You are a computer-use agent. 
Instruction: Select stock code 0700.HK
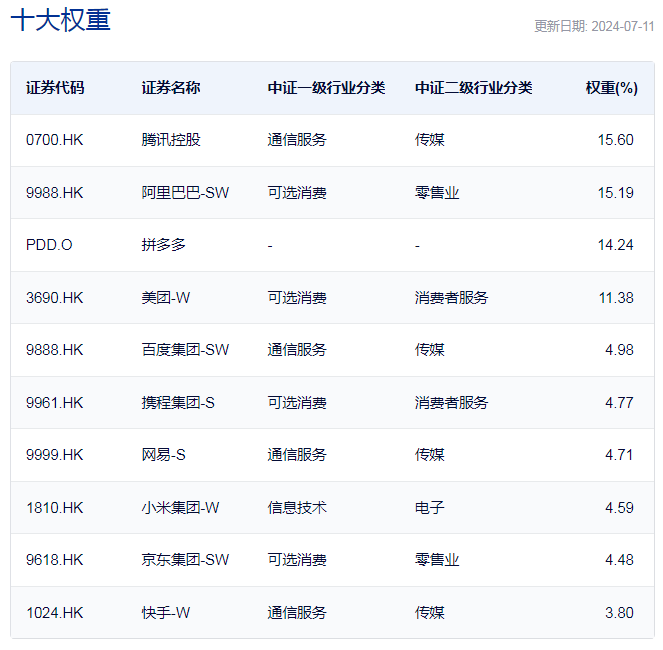(x=55, y=140)
